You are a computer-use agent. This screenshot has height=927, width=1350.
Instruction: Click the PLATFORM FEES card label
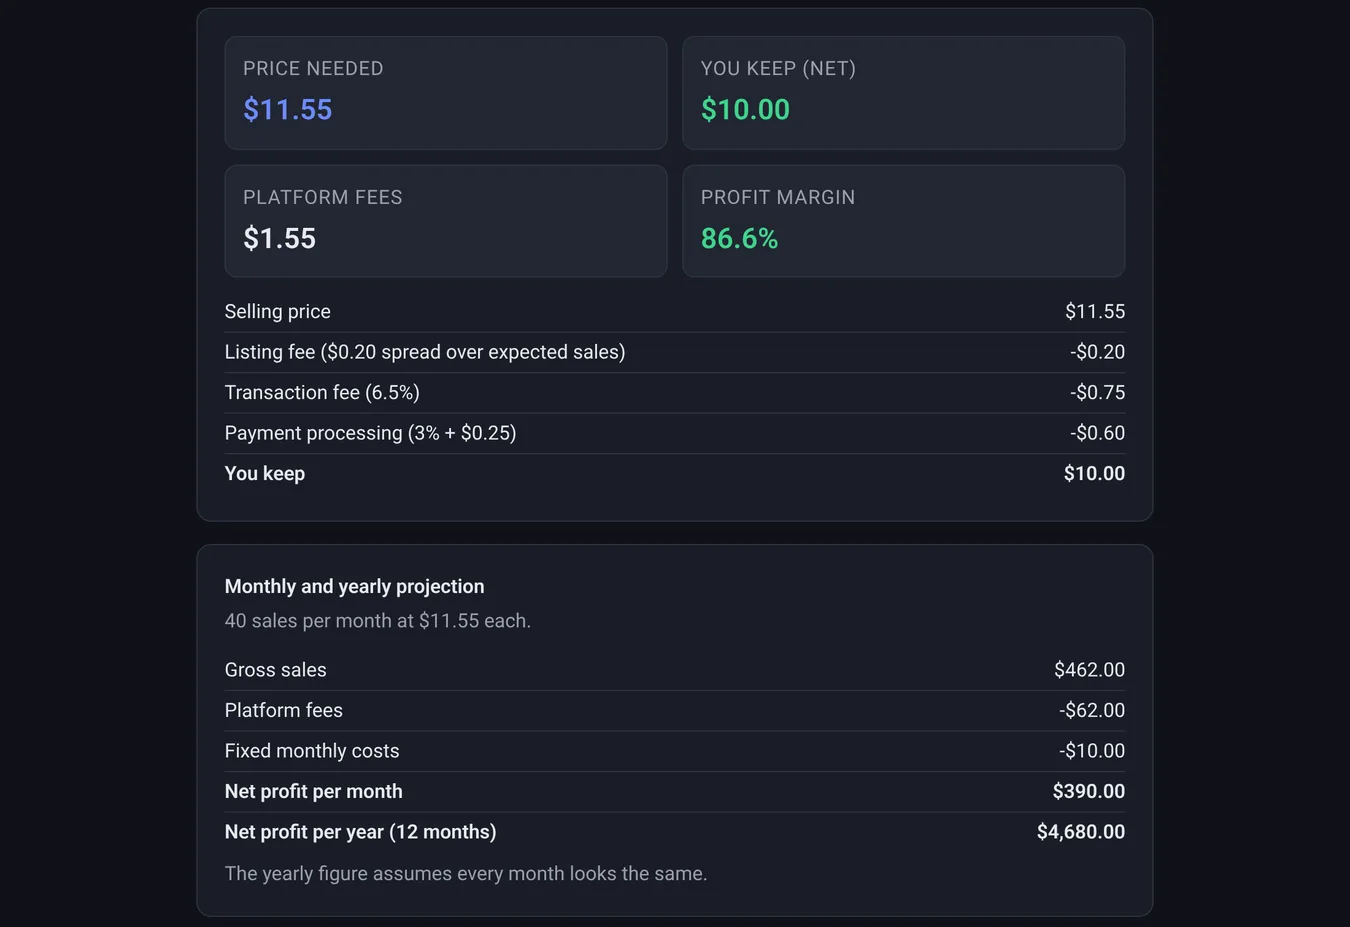pos(323,197)
